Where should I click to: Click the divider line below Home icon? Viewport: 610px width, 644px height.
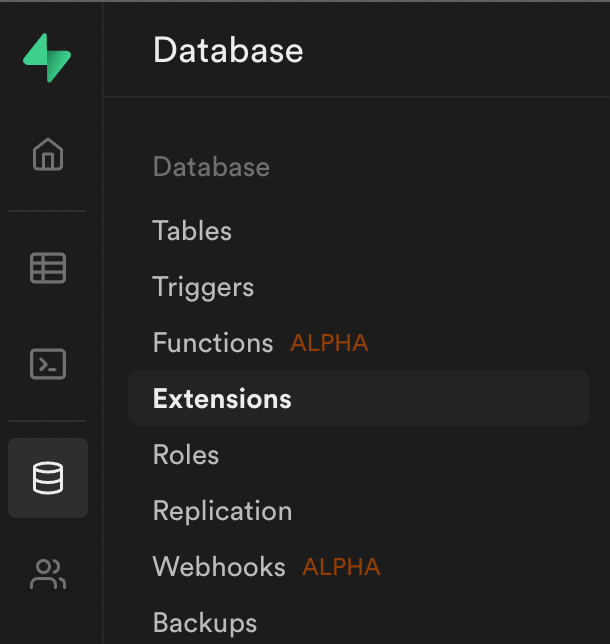tap(47, 211)
